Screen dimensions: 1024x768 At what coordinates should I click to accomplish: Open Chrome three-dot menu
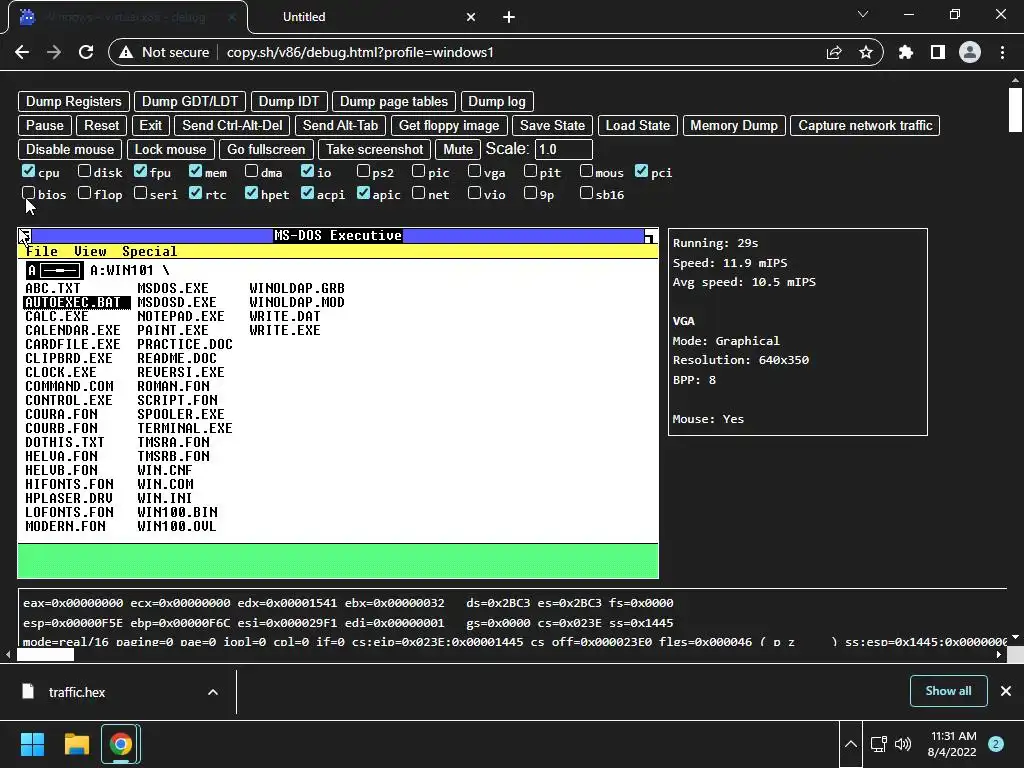click(x=1002, y=52)
